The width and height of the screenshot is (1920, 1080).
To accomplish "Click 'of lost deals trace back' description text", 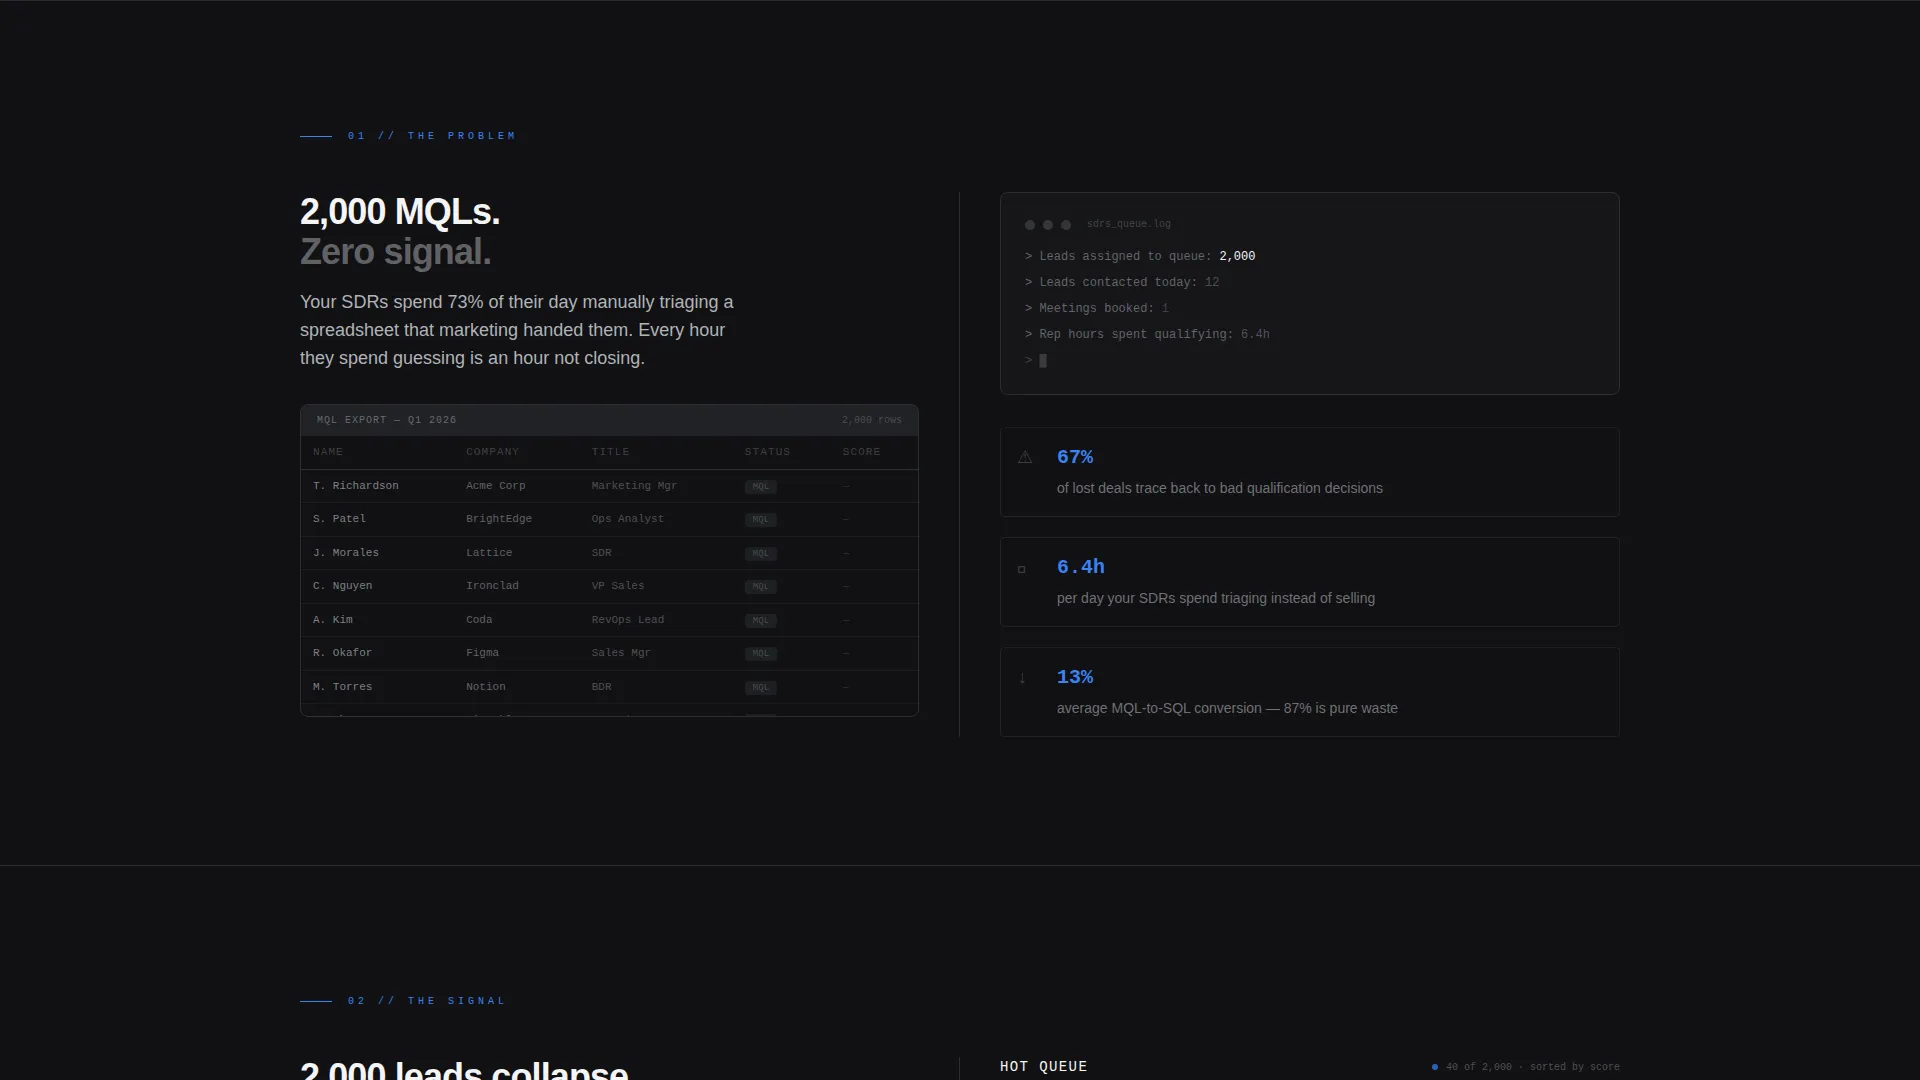I will coord(1220,489).
